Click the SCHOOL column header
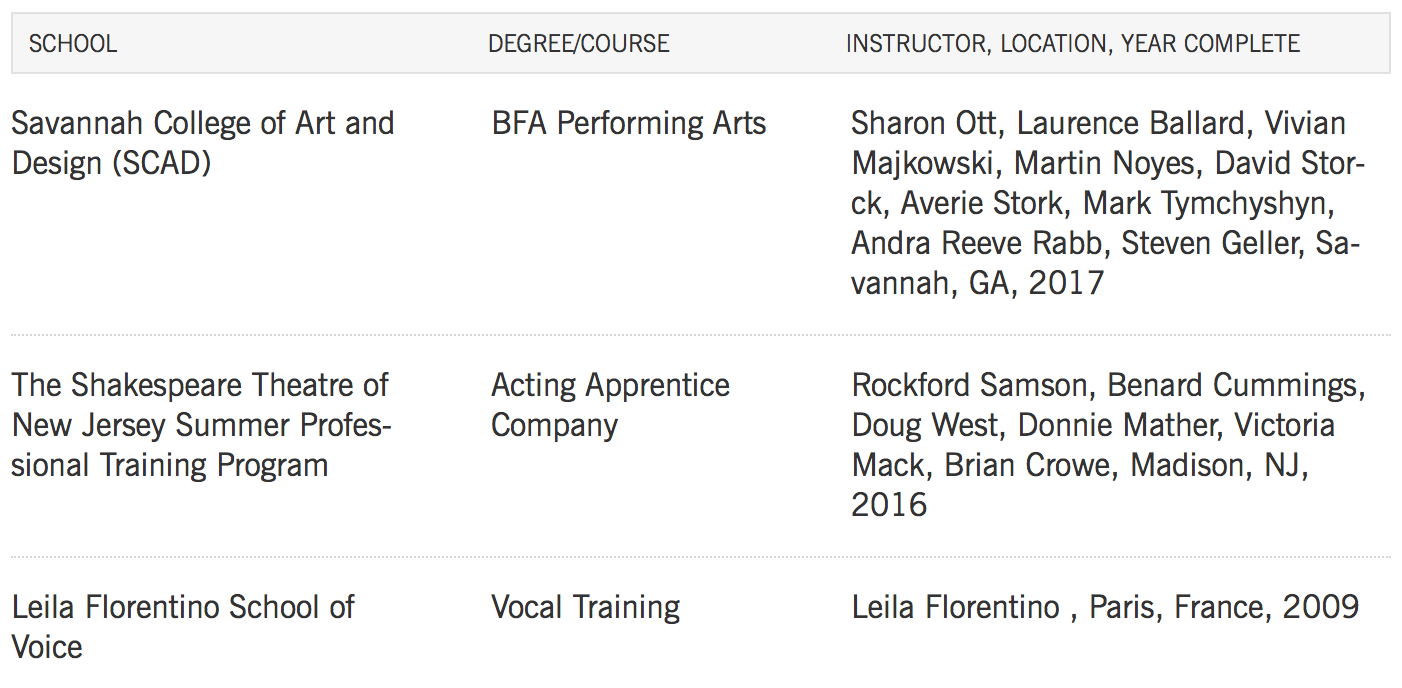This screenshot has height=688, width=1402. click(x=73, y=44)
